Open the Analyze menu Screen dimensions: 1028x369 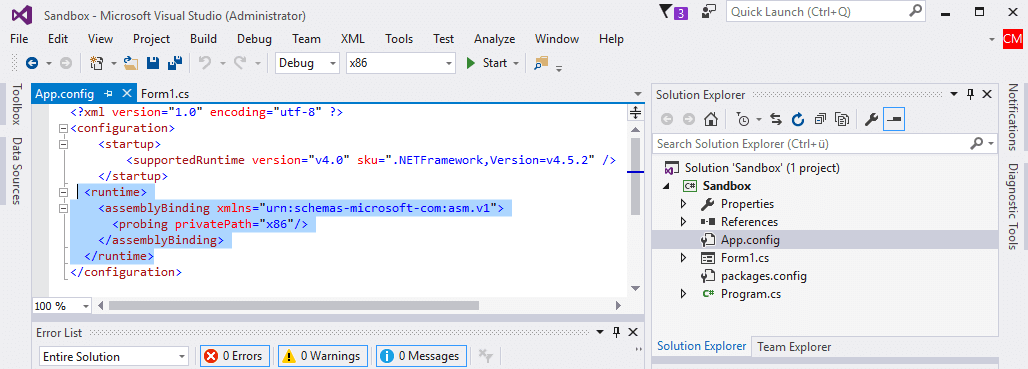pos(494,39)
